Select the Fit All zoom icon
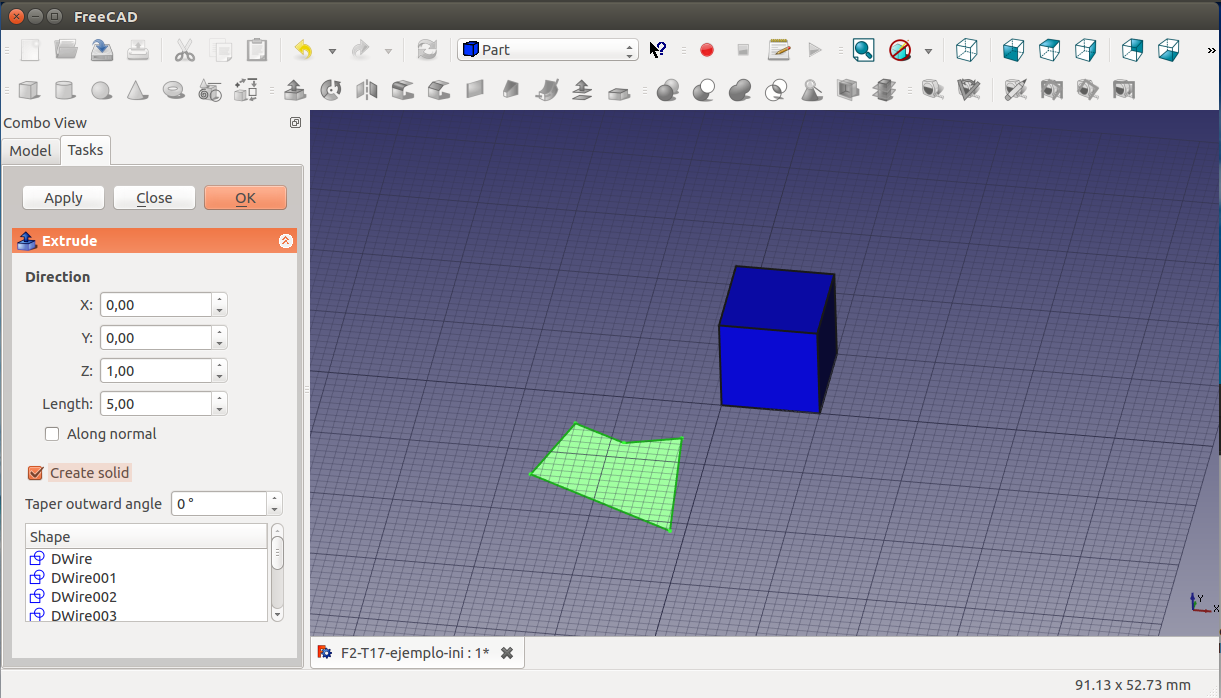The height and width of the screenshot is (698, 1221). tap(863, 50)
